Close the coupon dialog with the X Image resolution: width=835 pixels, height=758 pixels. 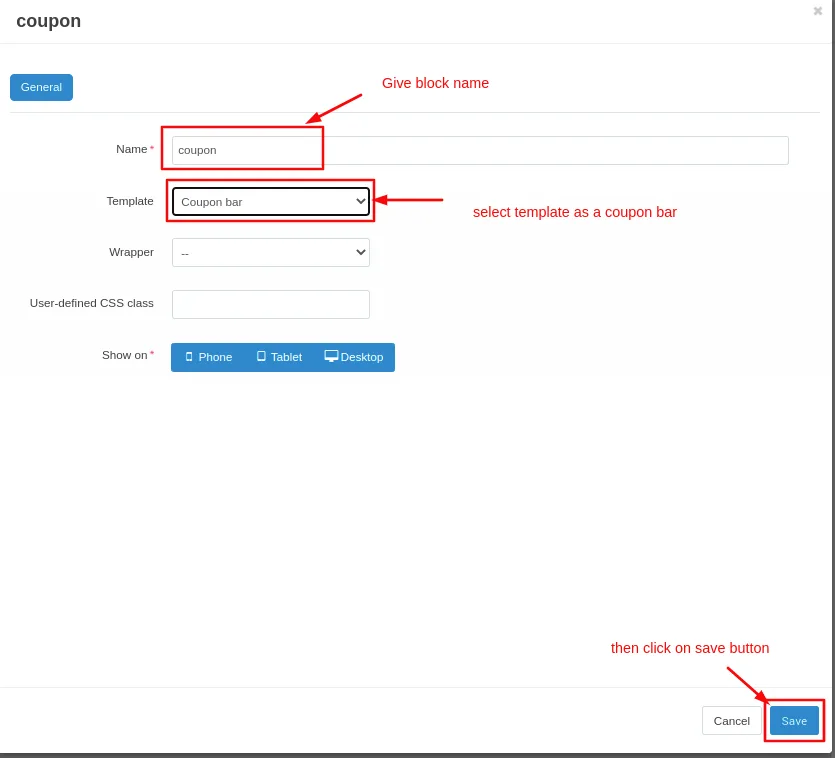point(817,11)
